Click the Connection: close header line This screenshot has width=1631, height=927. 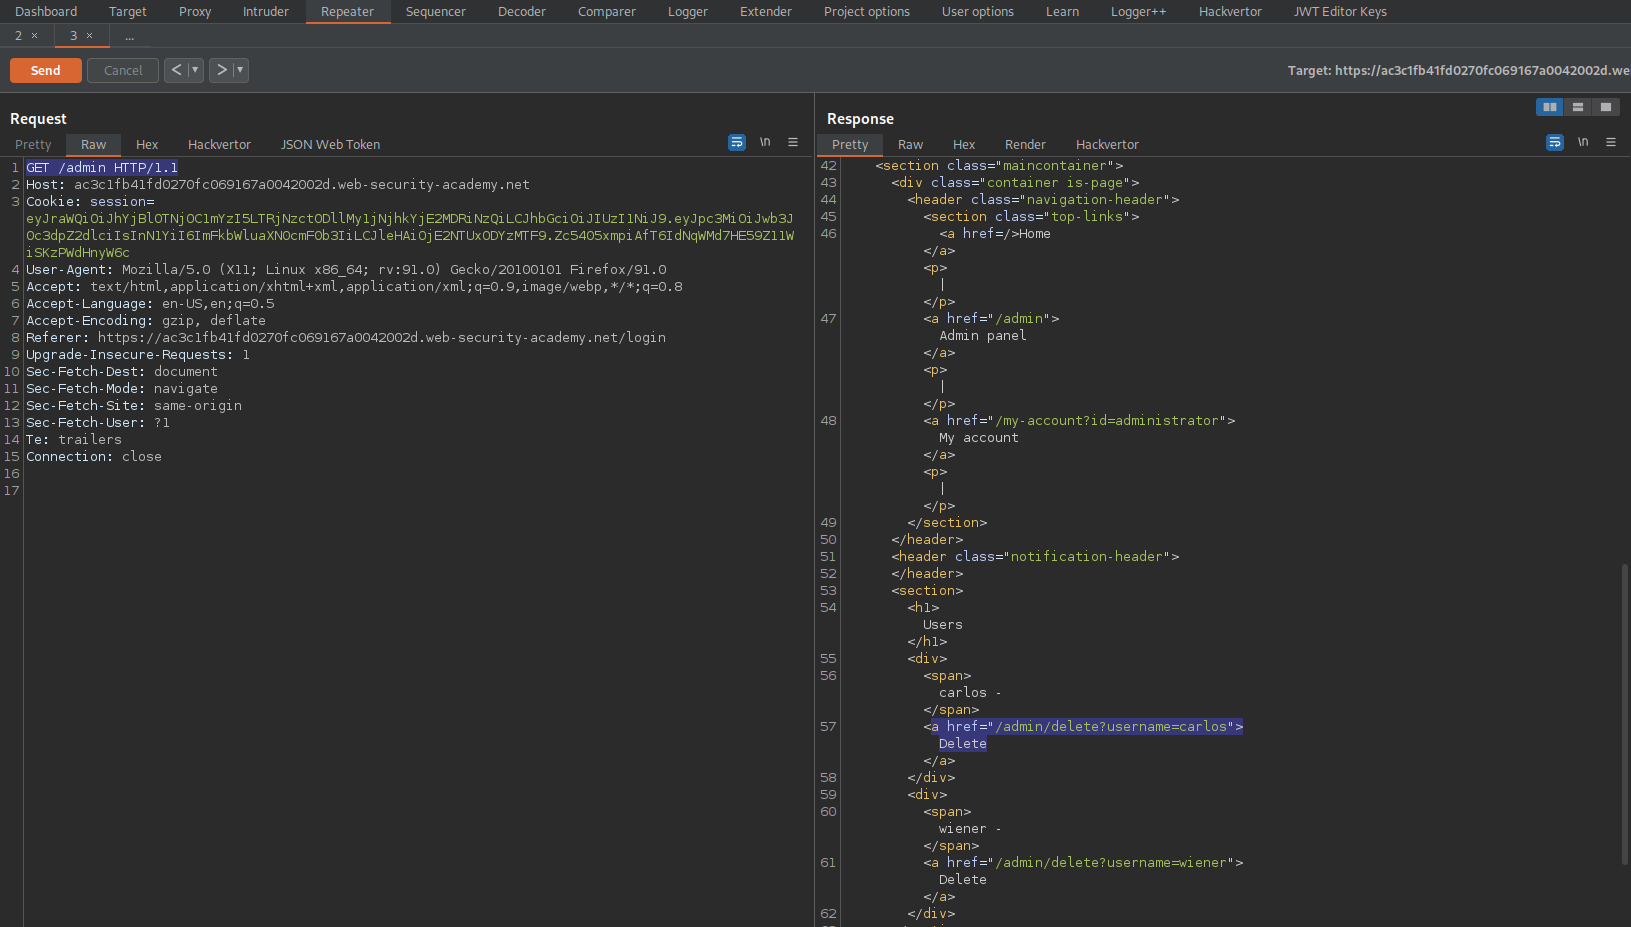94,457
